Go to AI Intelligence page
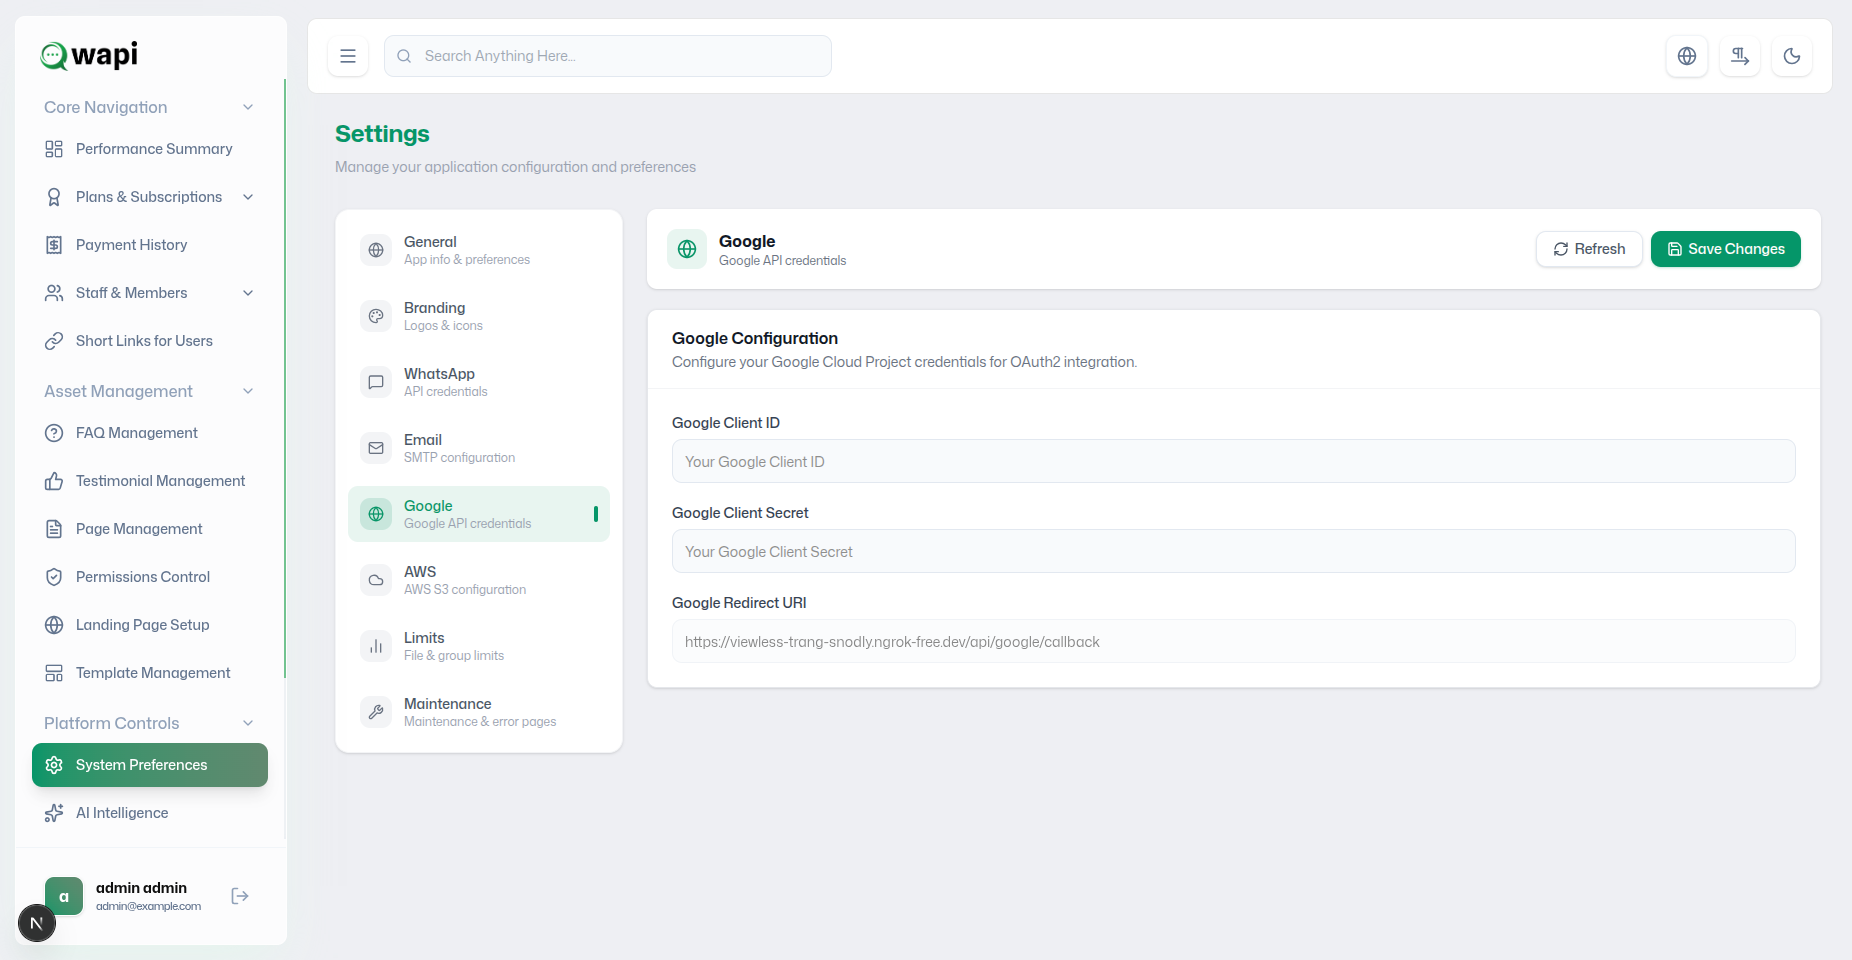The image size is (1852, 960). pos(150,813)
